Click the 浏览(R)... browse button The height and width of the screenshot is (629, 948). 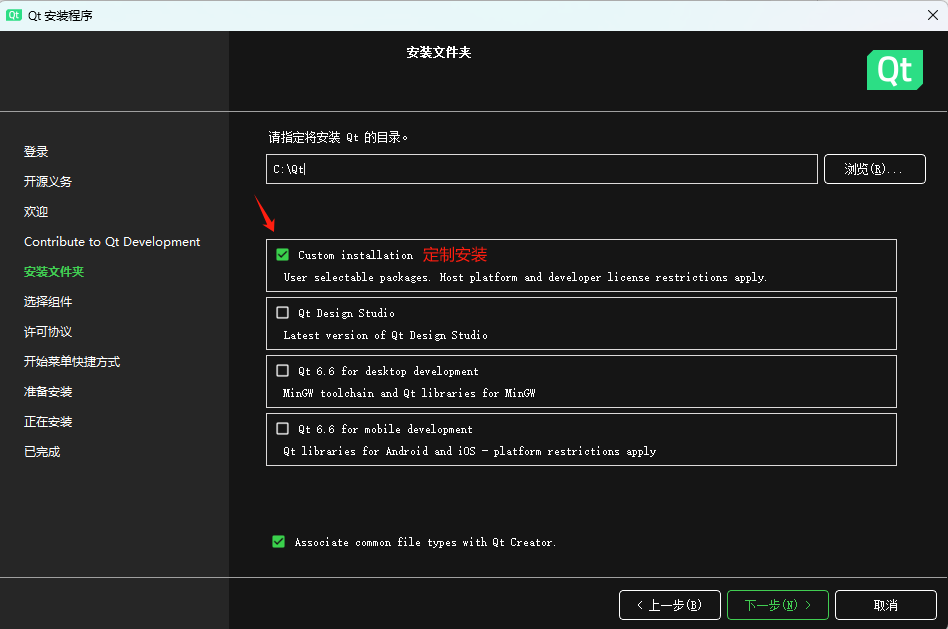[x=874, y=169]
